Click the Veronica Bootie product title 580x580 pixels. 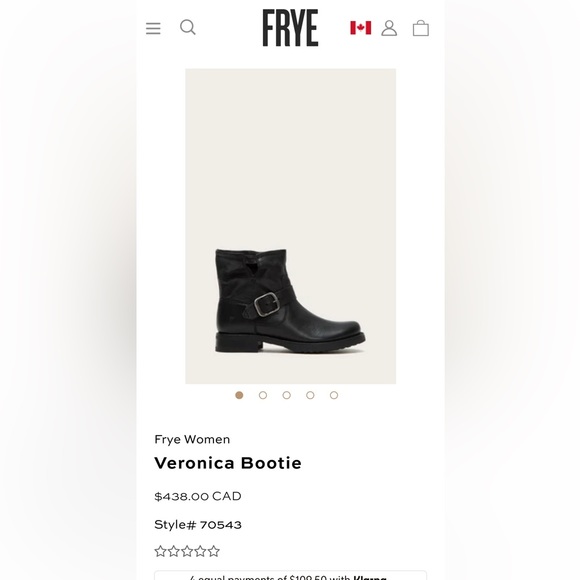click(228, 463)
